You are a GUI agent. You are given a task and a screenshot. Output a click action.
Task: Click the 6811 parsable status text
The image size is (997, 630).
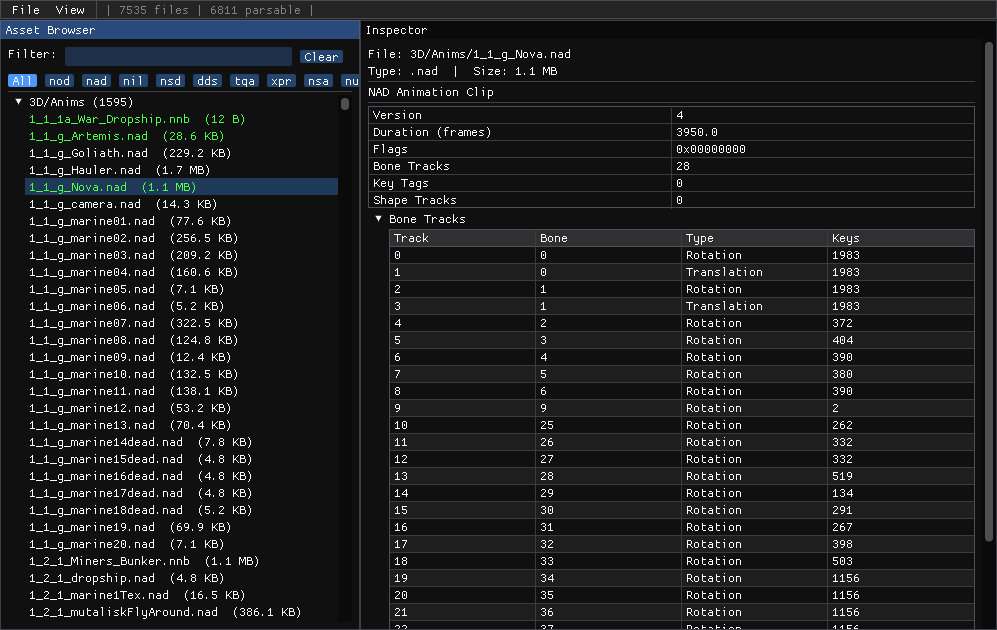click(x=255, y=10)
